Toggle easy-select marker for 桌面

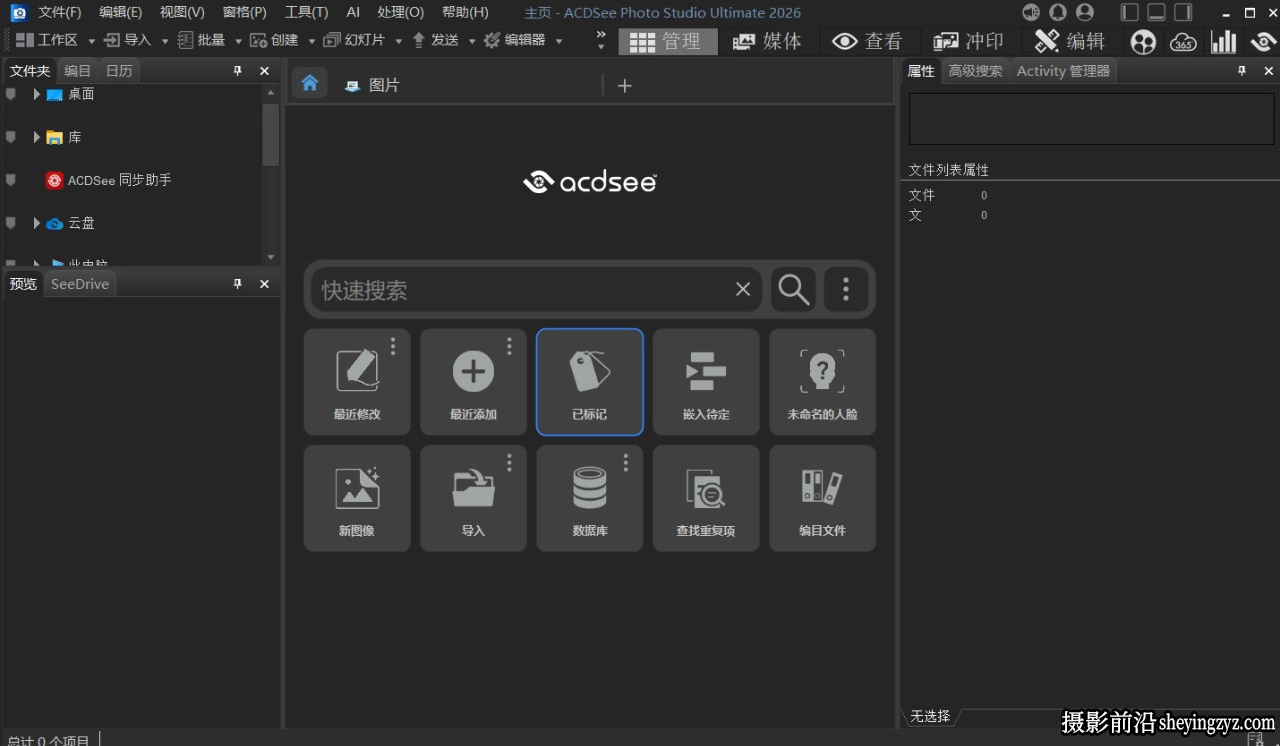coord(11,94)
